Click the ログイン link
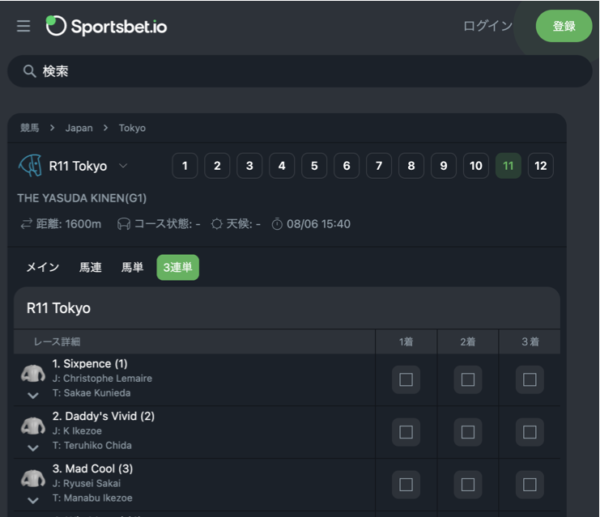Screen dimensions: 600x517 click(488, 26)
